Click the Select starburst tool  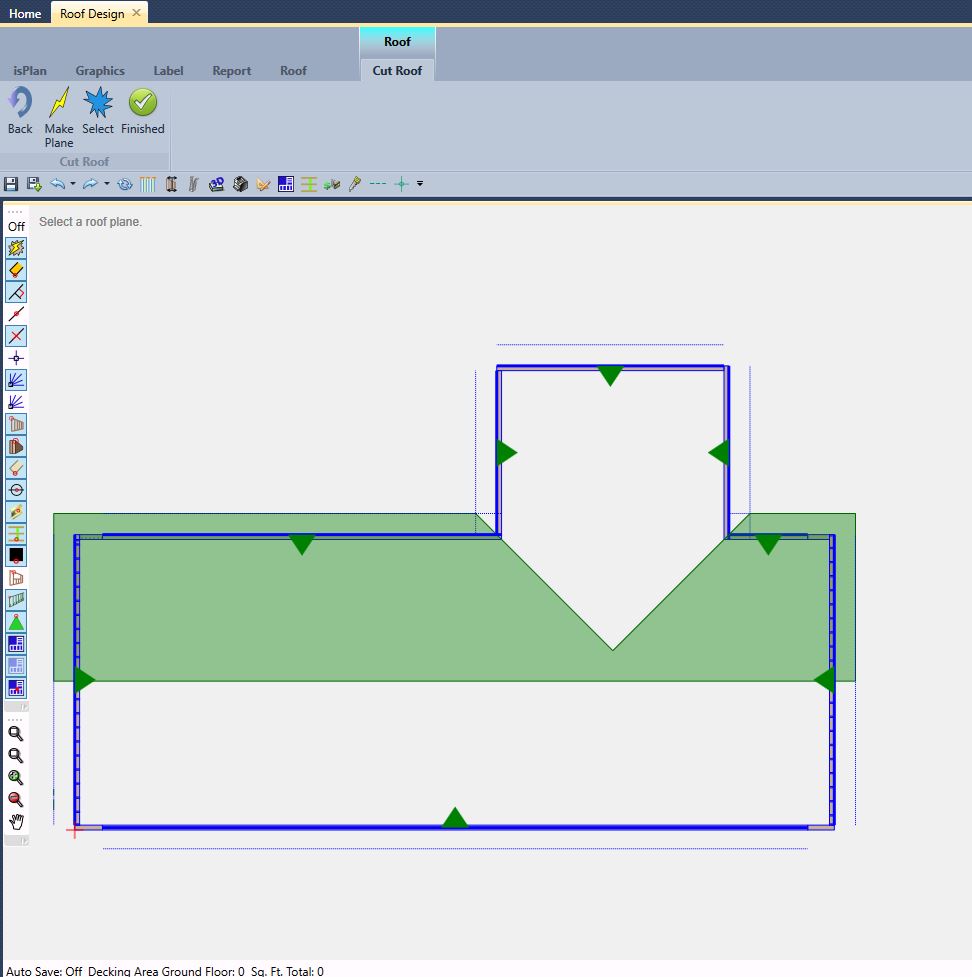point(98,104)
